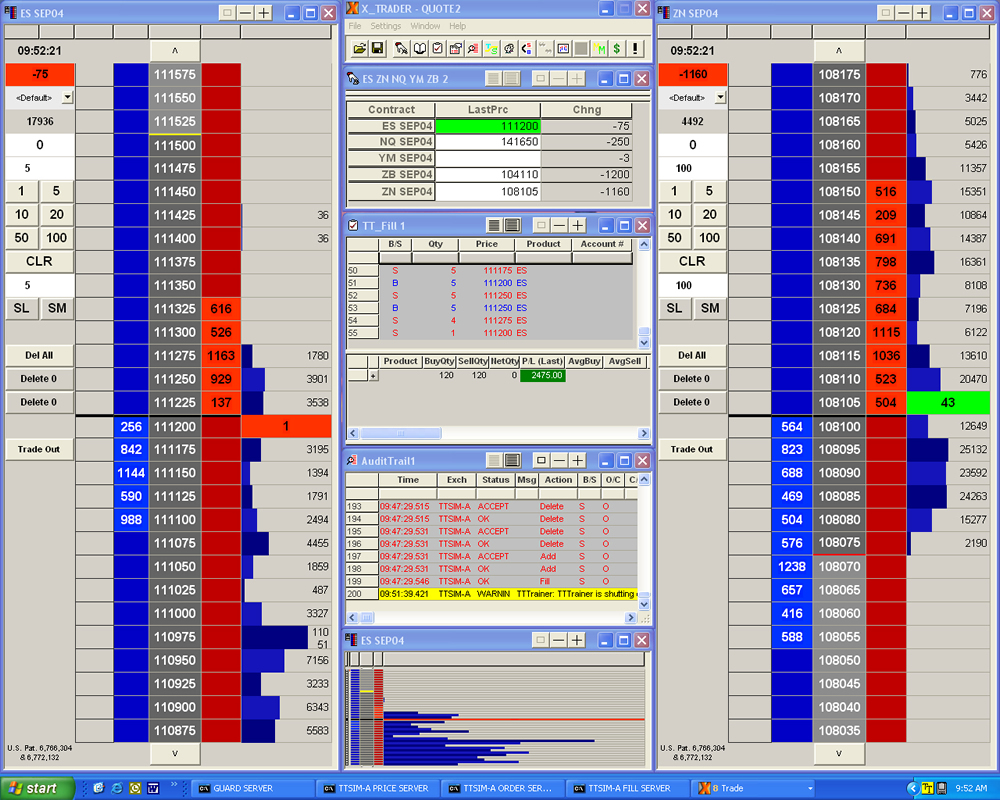Click quantity field showing 100 below CLR in ZN
This screenshot has width=1000, height=800.
692,285
